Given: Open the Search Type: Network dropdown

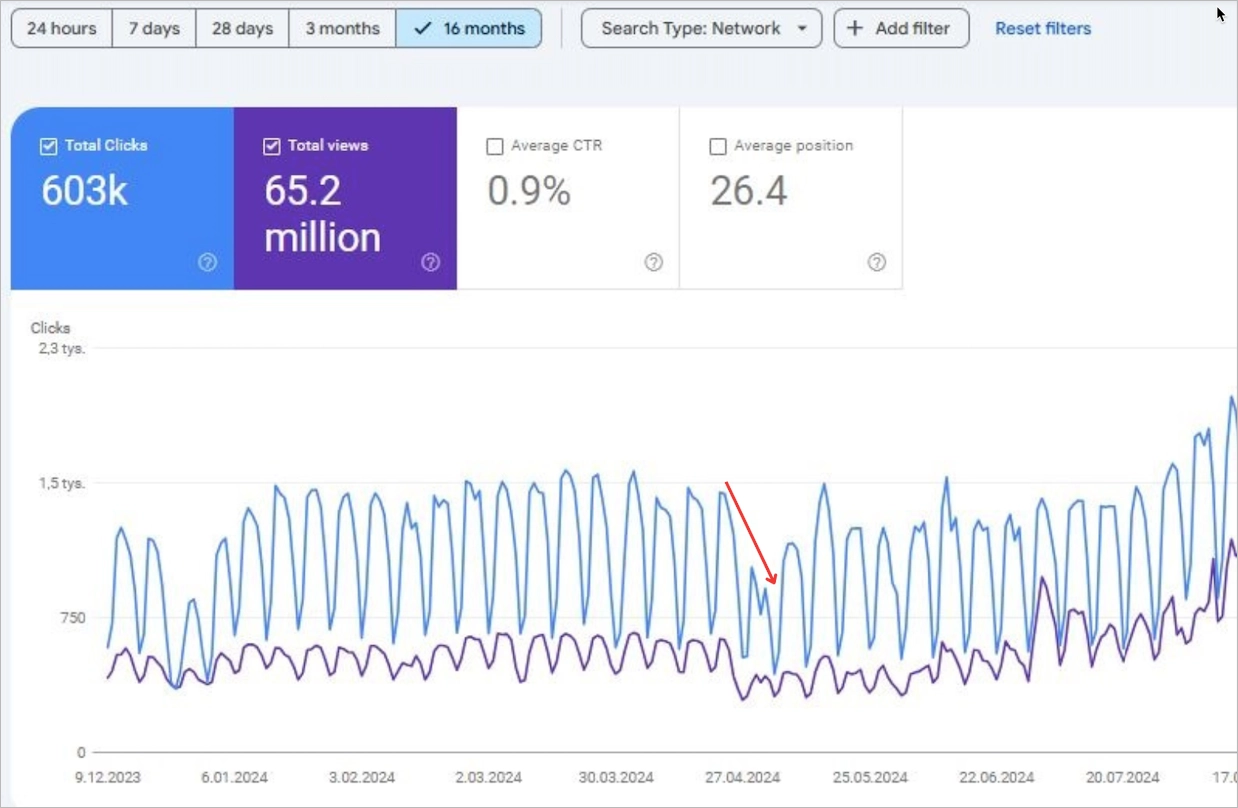Looking at the screenshot, I should point(702,28).
